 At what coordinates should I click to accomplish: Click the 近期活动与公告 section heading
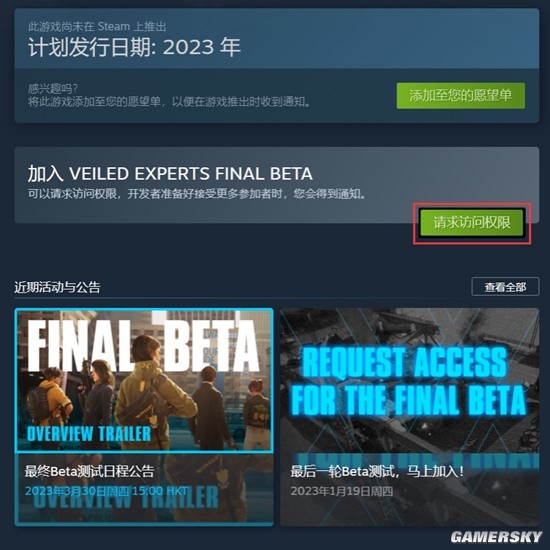[x=57, y=287]
